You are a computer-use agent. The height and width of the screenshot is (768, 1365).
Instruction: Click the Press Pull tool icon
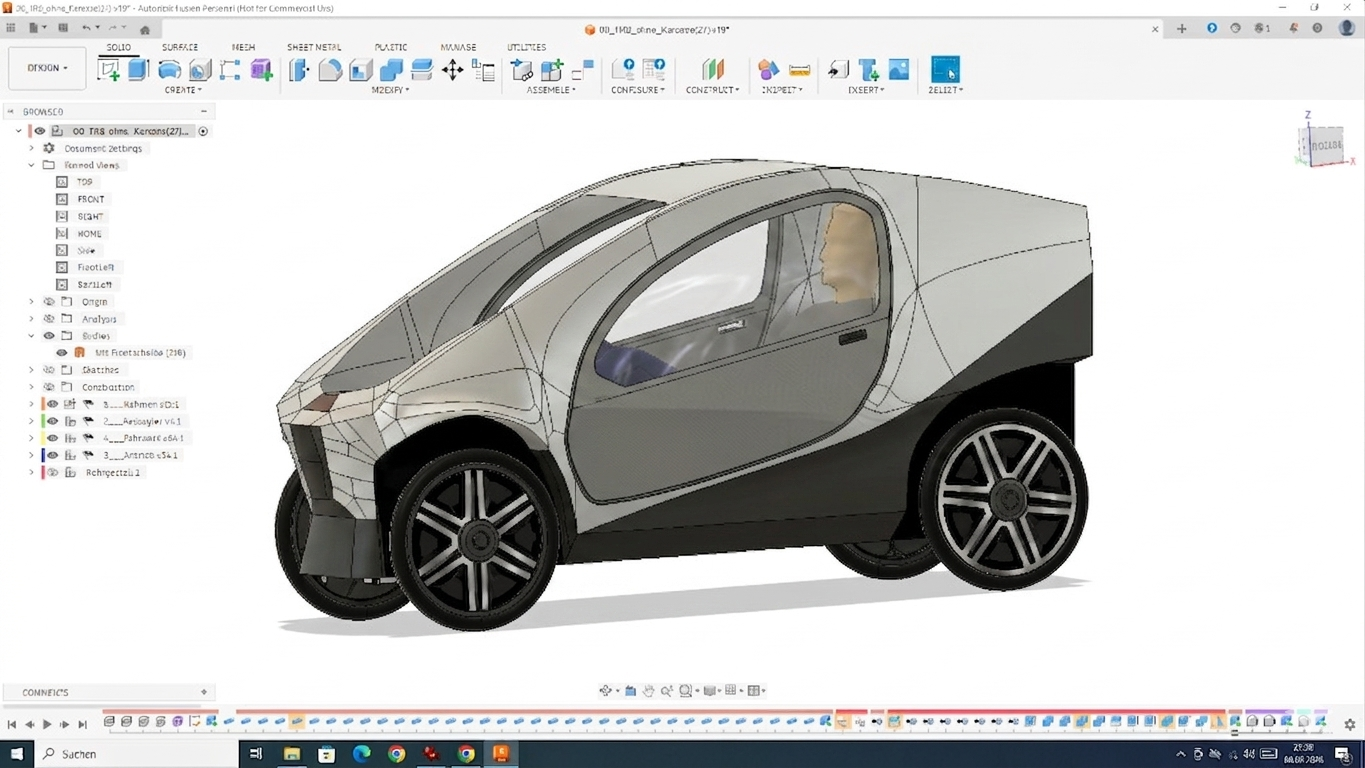tap(299, 70)
